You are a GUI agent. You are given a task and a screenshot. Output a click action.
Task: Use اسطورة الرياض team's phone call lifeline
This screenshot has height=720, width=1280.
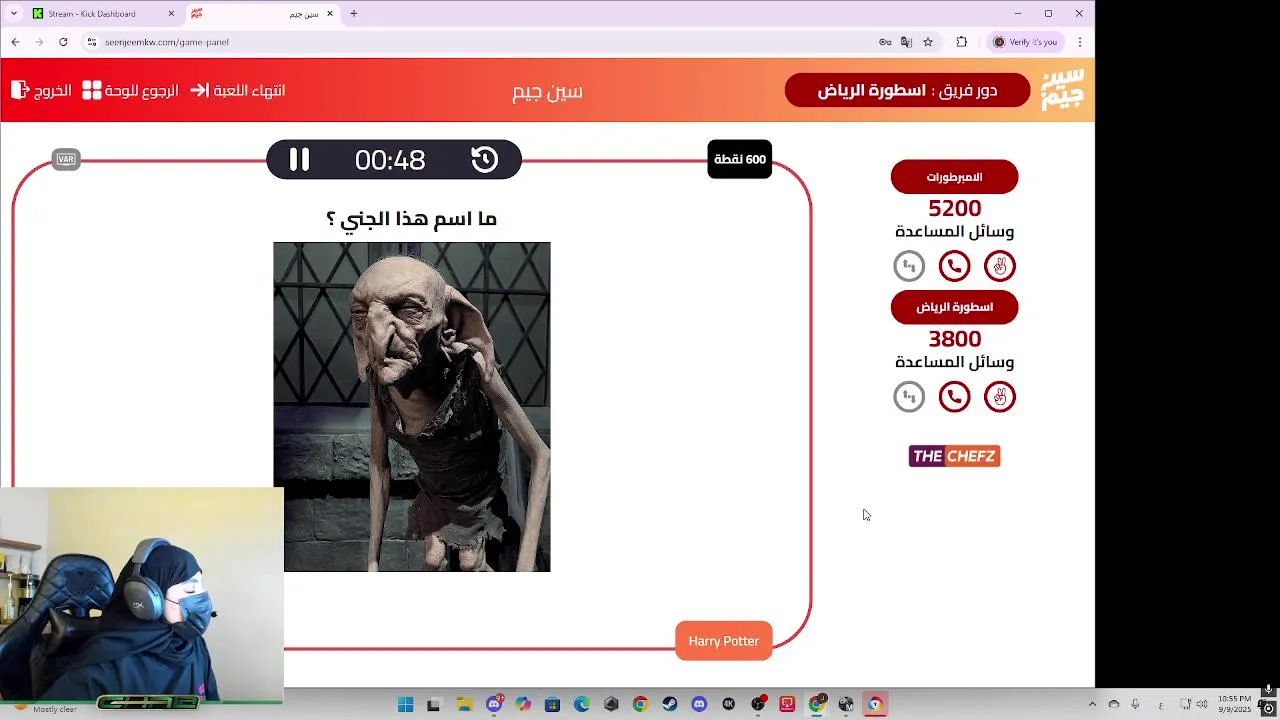pos(954,397)
